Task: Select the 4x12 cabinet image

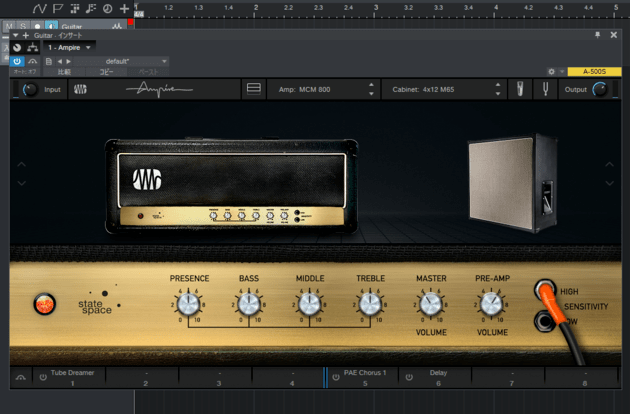Action: [510, 184]
